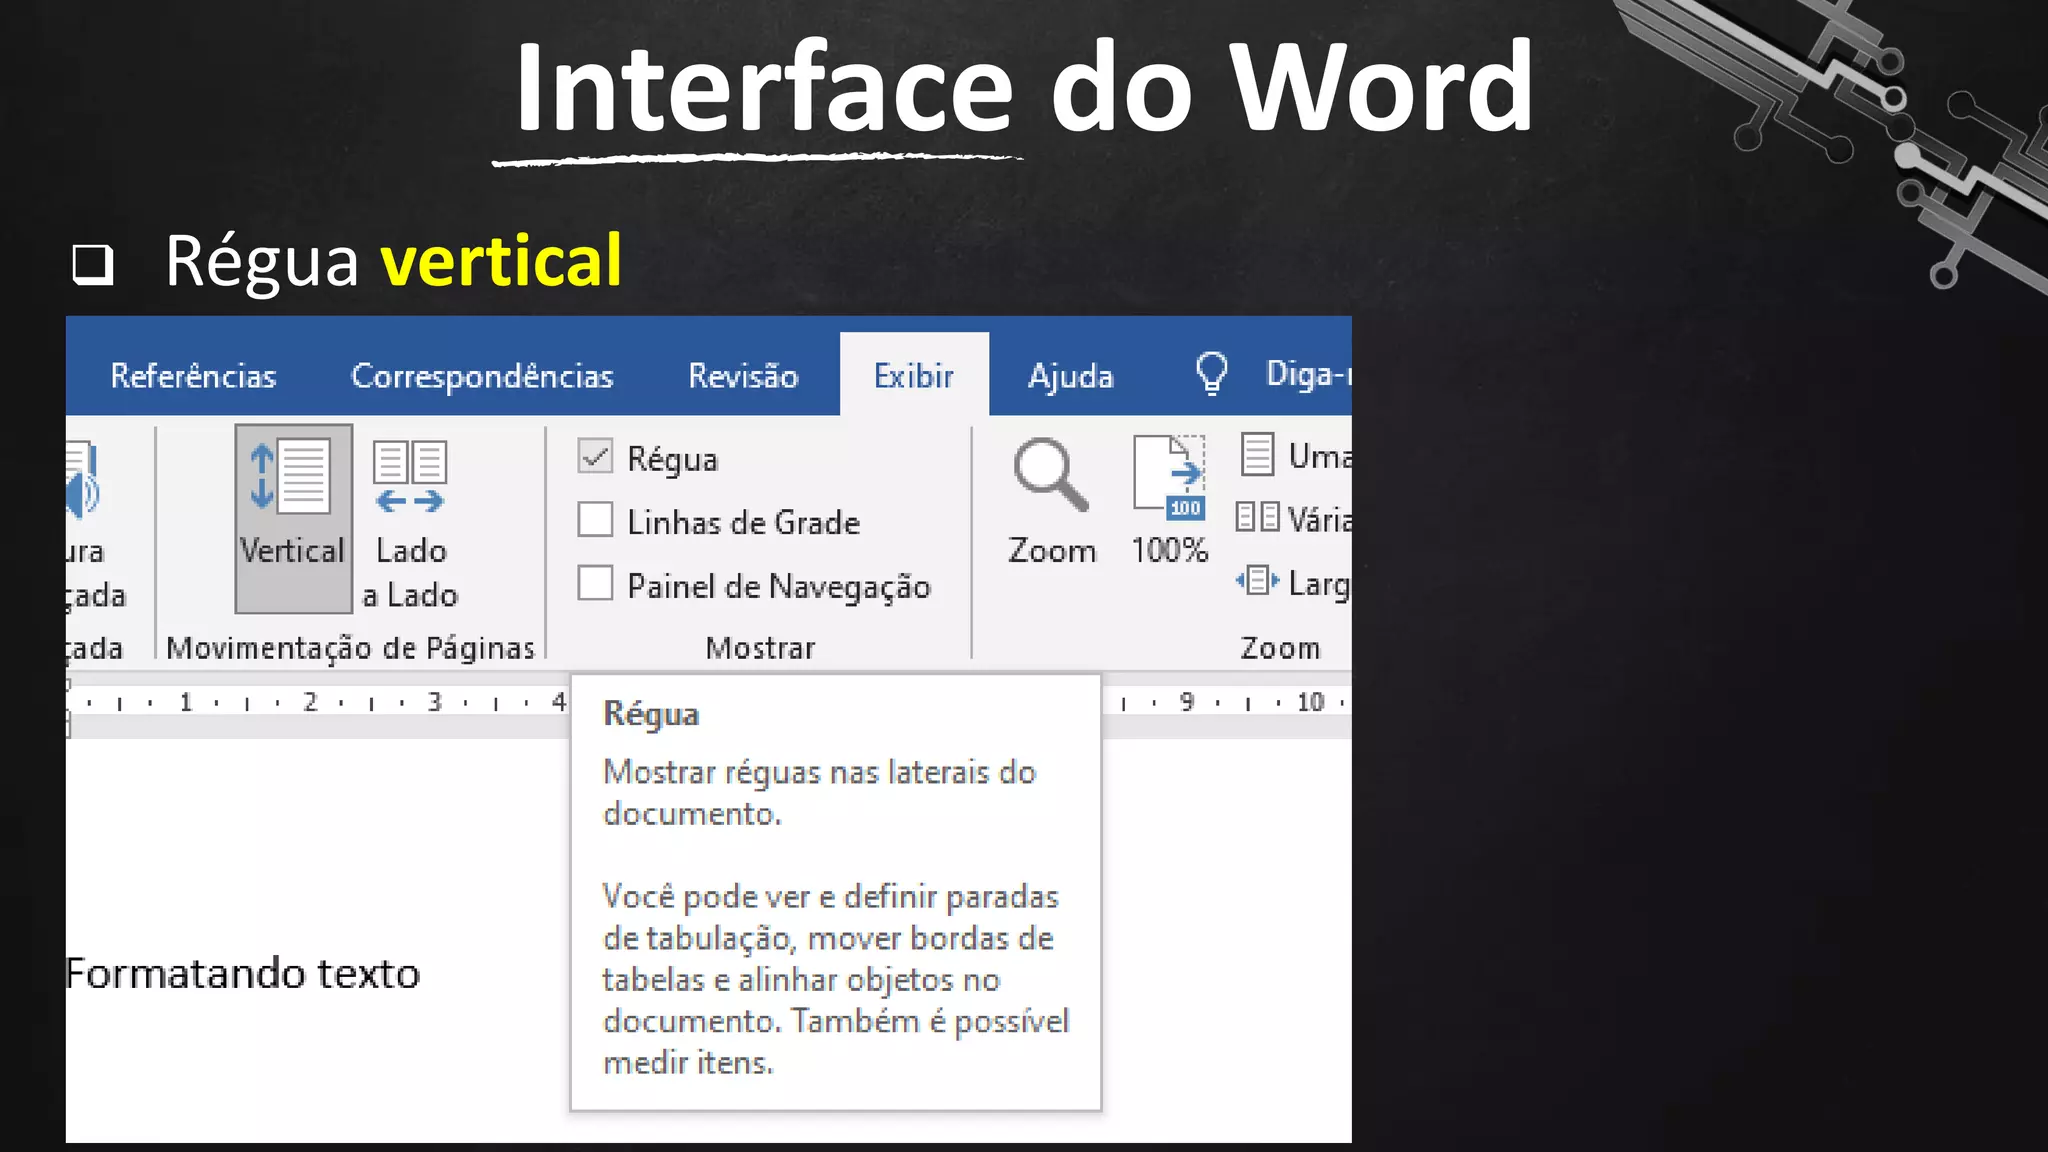The width and height of the screenshot is (2048, 1152).
Task: Click the horizontal ruler at mark 2
Action: (x=310, y=702)
